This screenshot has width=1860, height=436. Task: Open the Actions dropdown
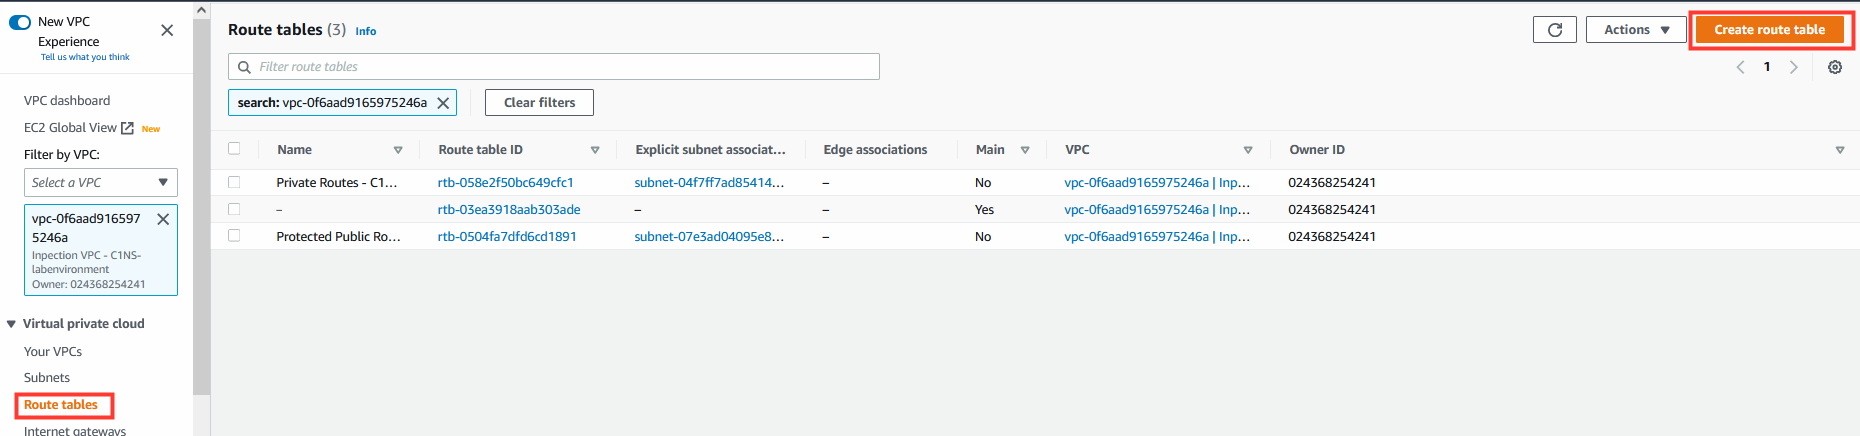click(1636, 30)
